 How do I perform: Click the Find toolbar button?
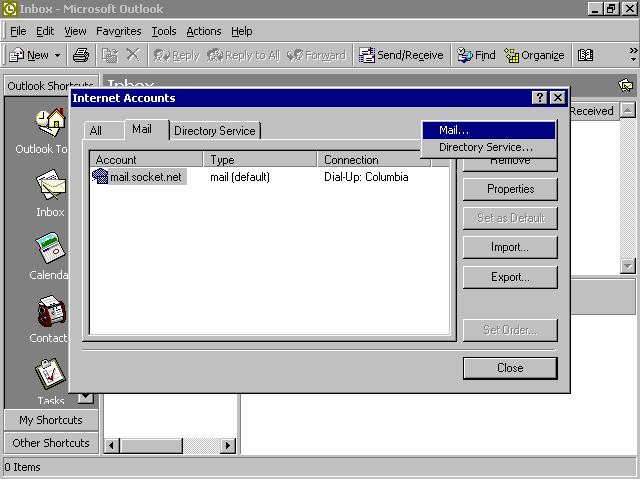coord(476,55)
